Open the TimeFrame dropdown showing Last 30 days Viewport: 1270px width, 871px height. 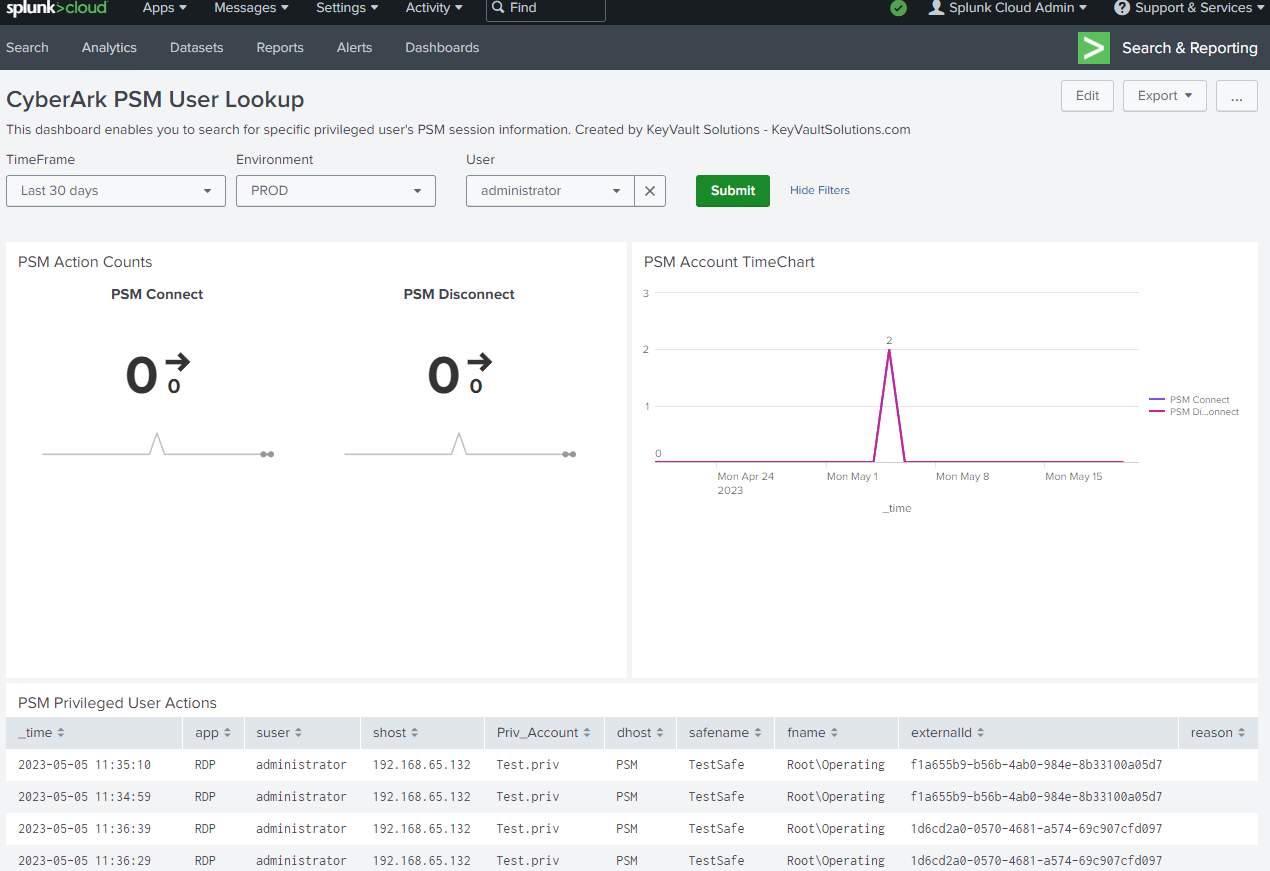(x=115, y=190)
